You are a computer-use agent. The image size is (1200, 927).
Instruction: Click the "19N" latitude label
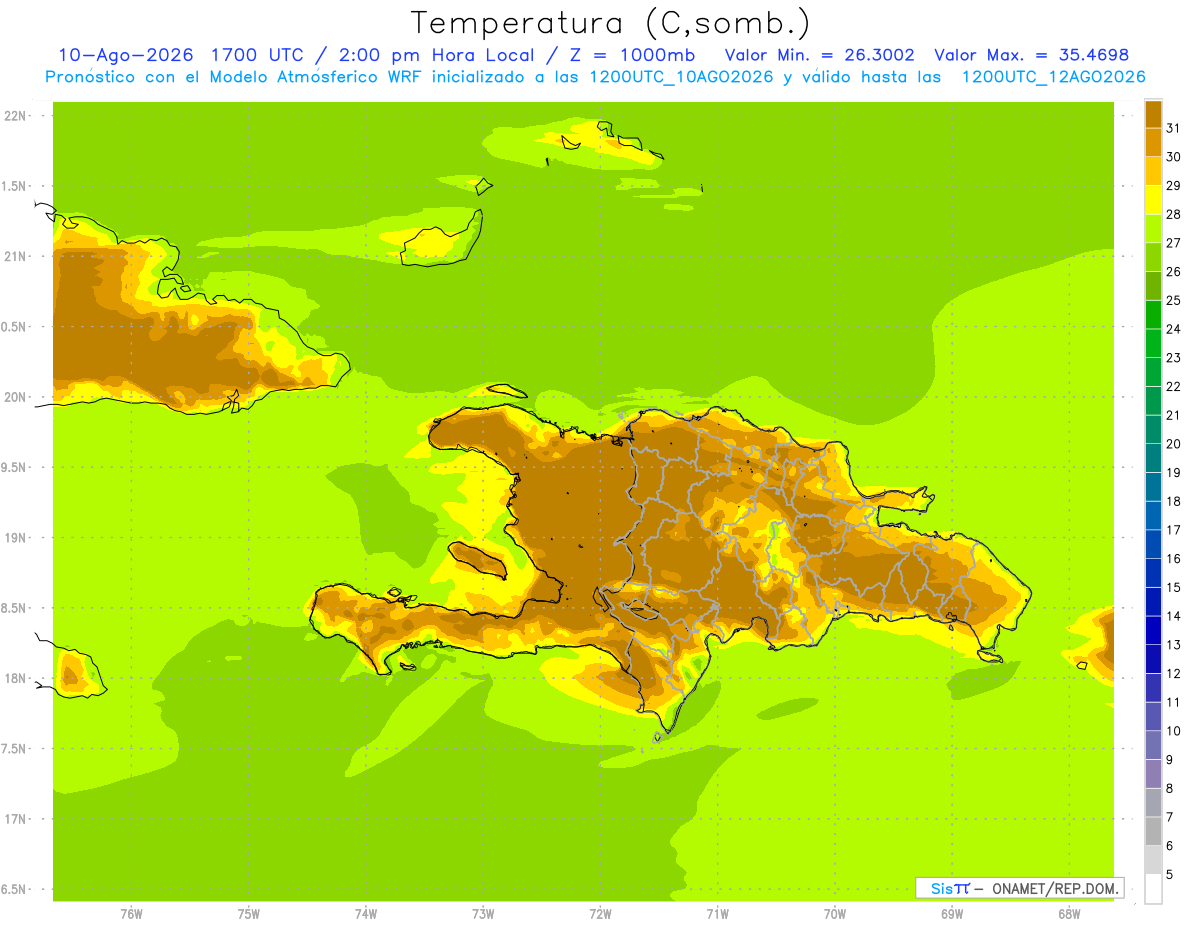point(16,538)
